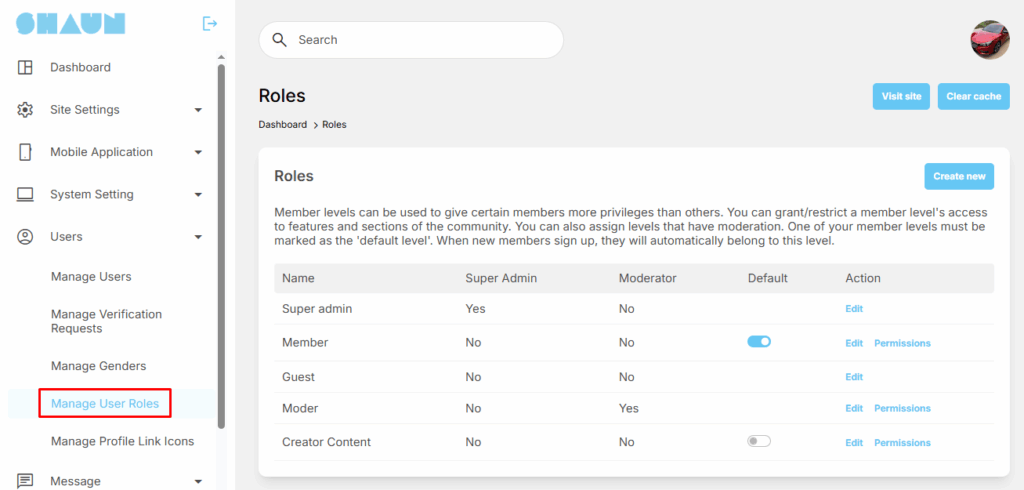This screenshot has height=490, width=1024.
Task: Open the user avatar profile picture
Action: (989, 40)
